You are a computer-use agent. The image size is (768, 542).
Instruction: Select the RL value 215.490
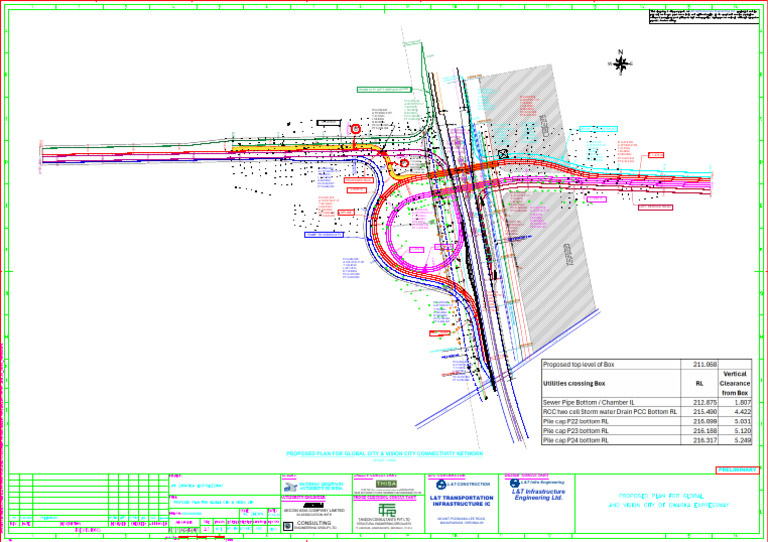705,412
